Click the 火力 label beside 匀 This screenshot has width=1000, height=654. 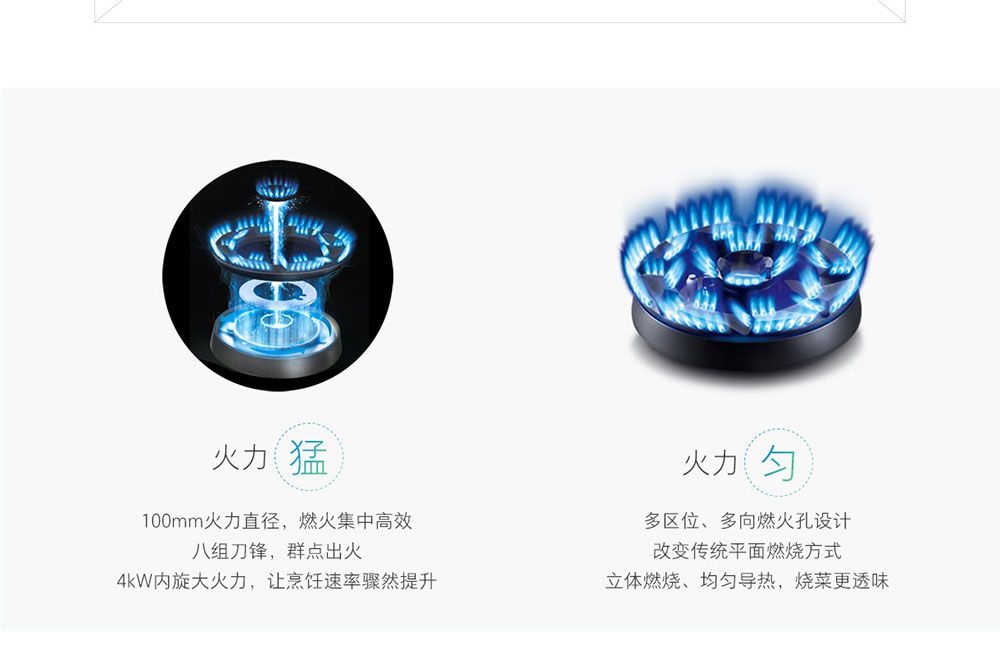[709, 463]
